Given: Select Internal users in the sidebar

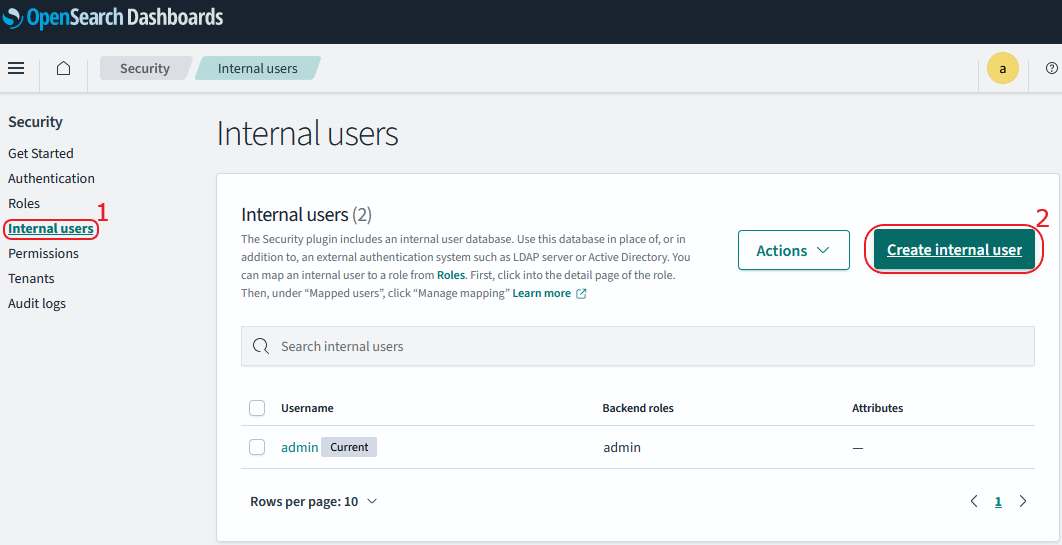Looking at the screenshot, I should tap(51, 229).
